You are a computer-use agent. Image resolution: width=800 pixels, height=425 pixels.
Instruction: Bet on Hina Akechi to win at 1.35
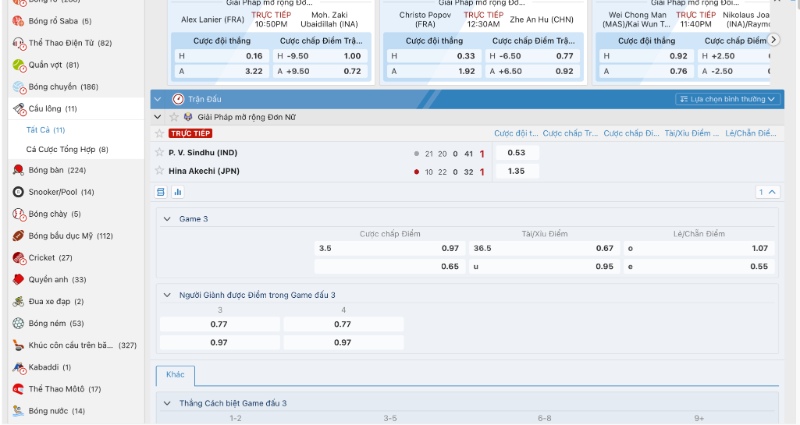(516, 171)
